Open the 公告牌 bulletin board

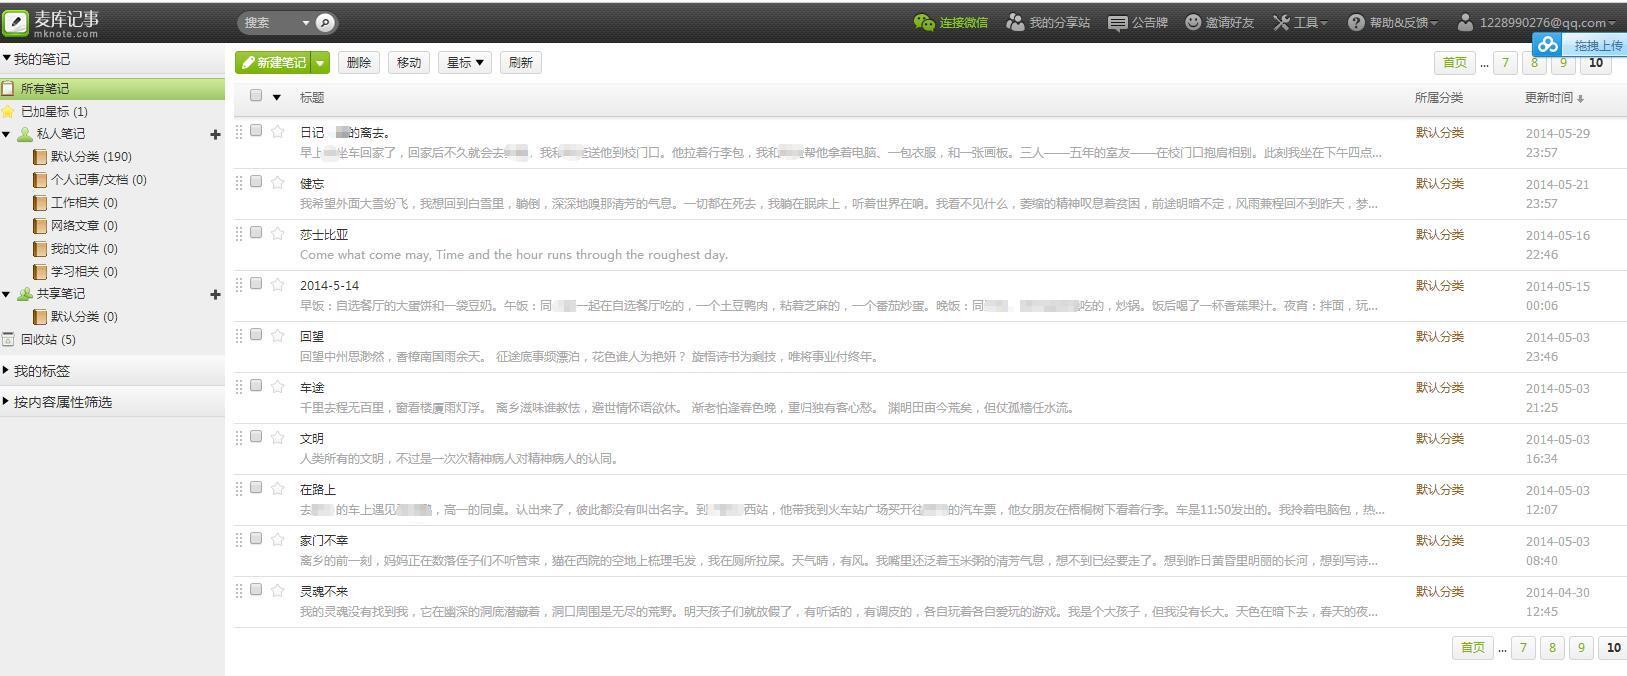tap(1138, 22)
